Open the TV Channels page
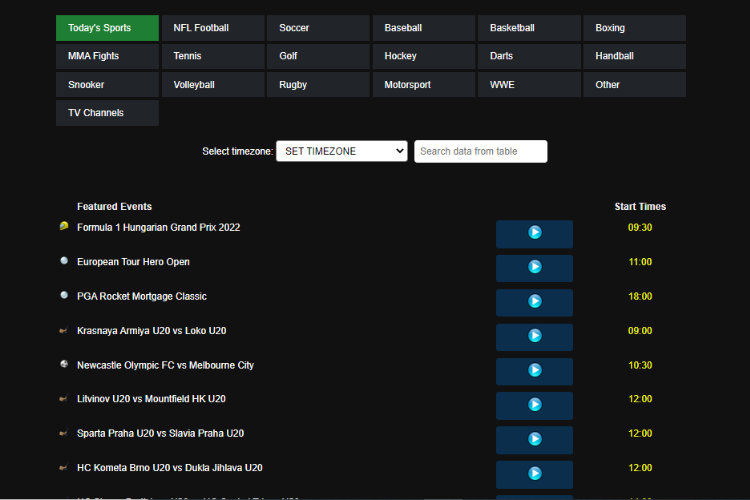 coord(107,113)
